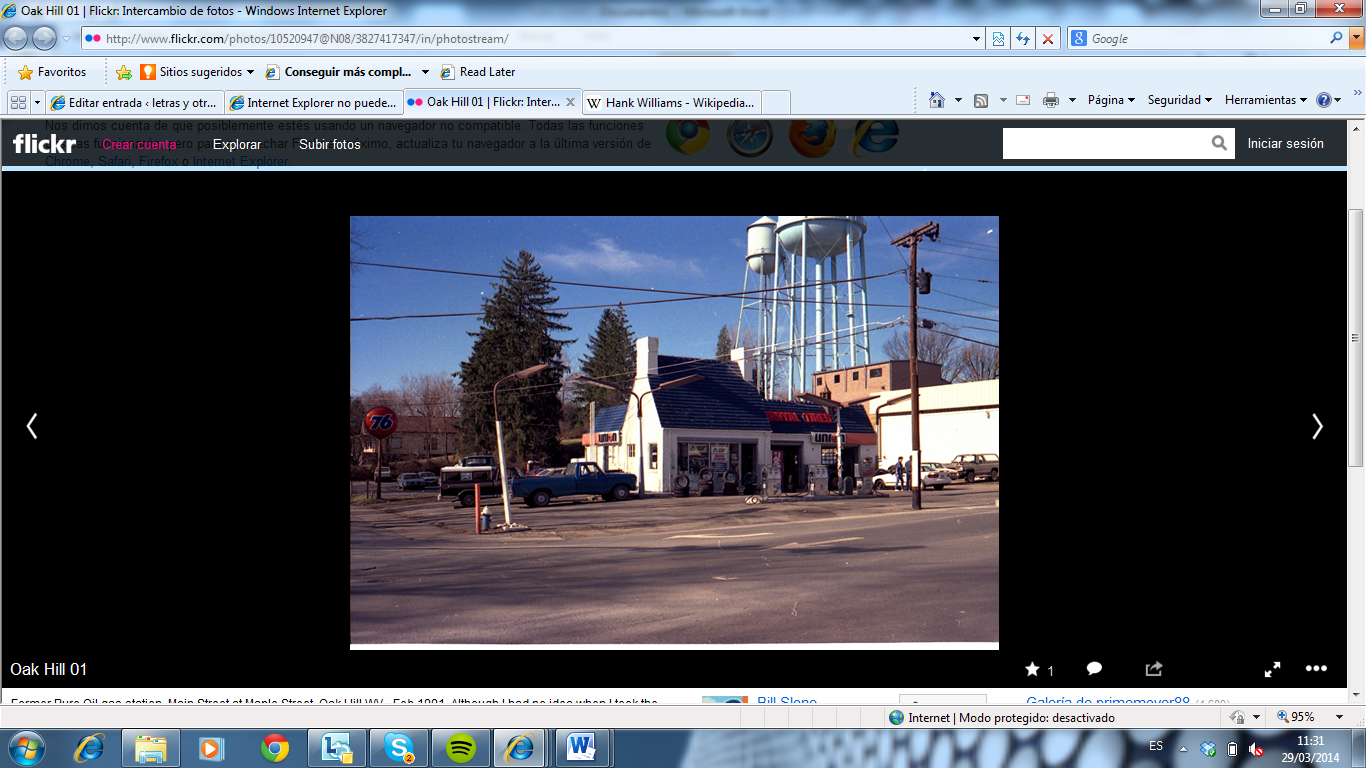The height and width of the screenshot is (768, 1366).
Task: Click the Internet Explorer refresh button
Action: (1023, 39)
